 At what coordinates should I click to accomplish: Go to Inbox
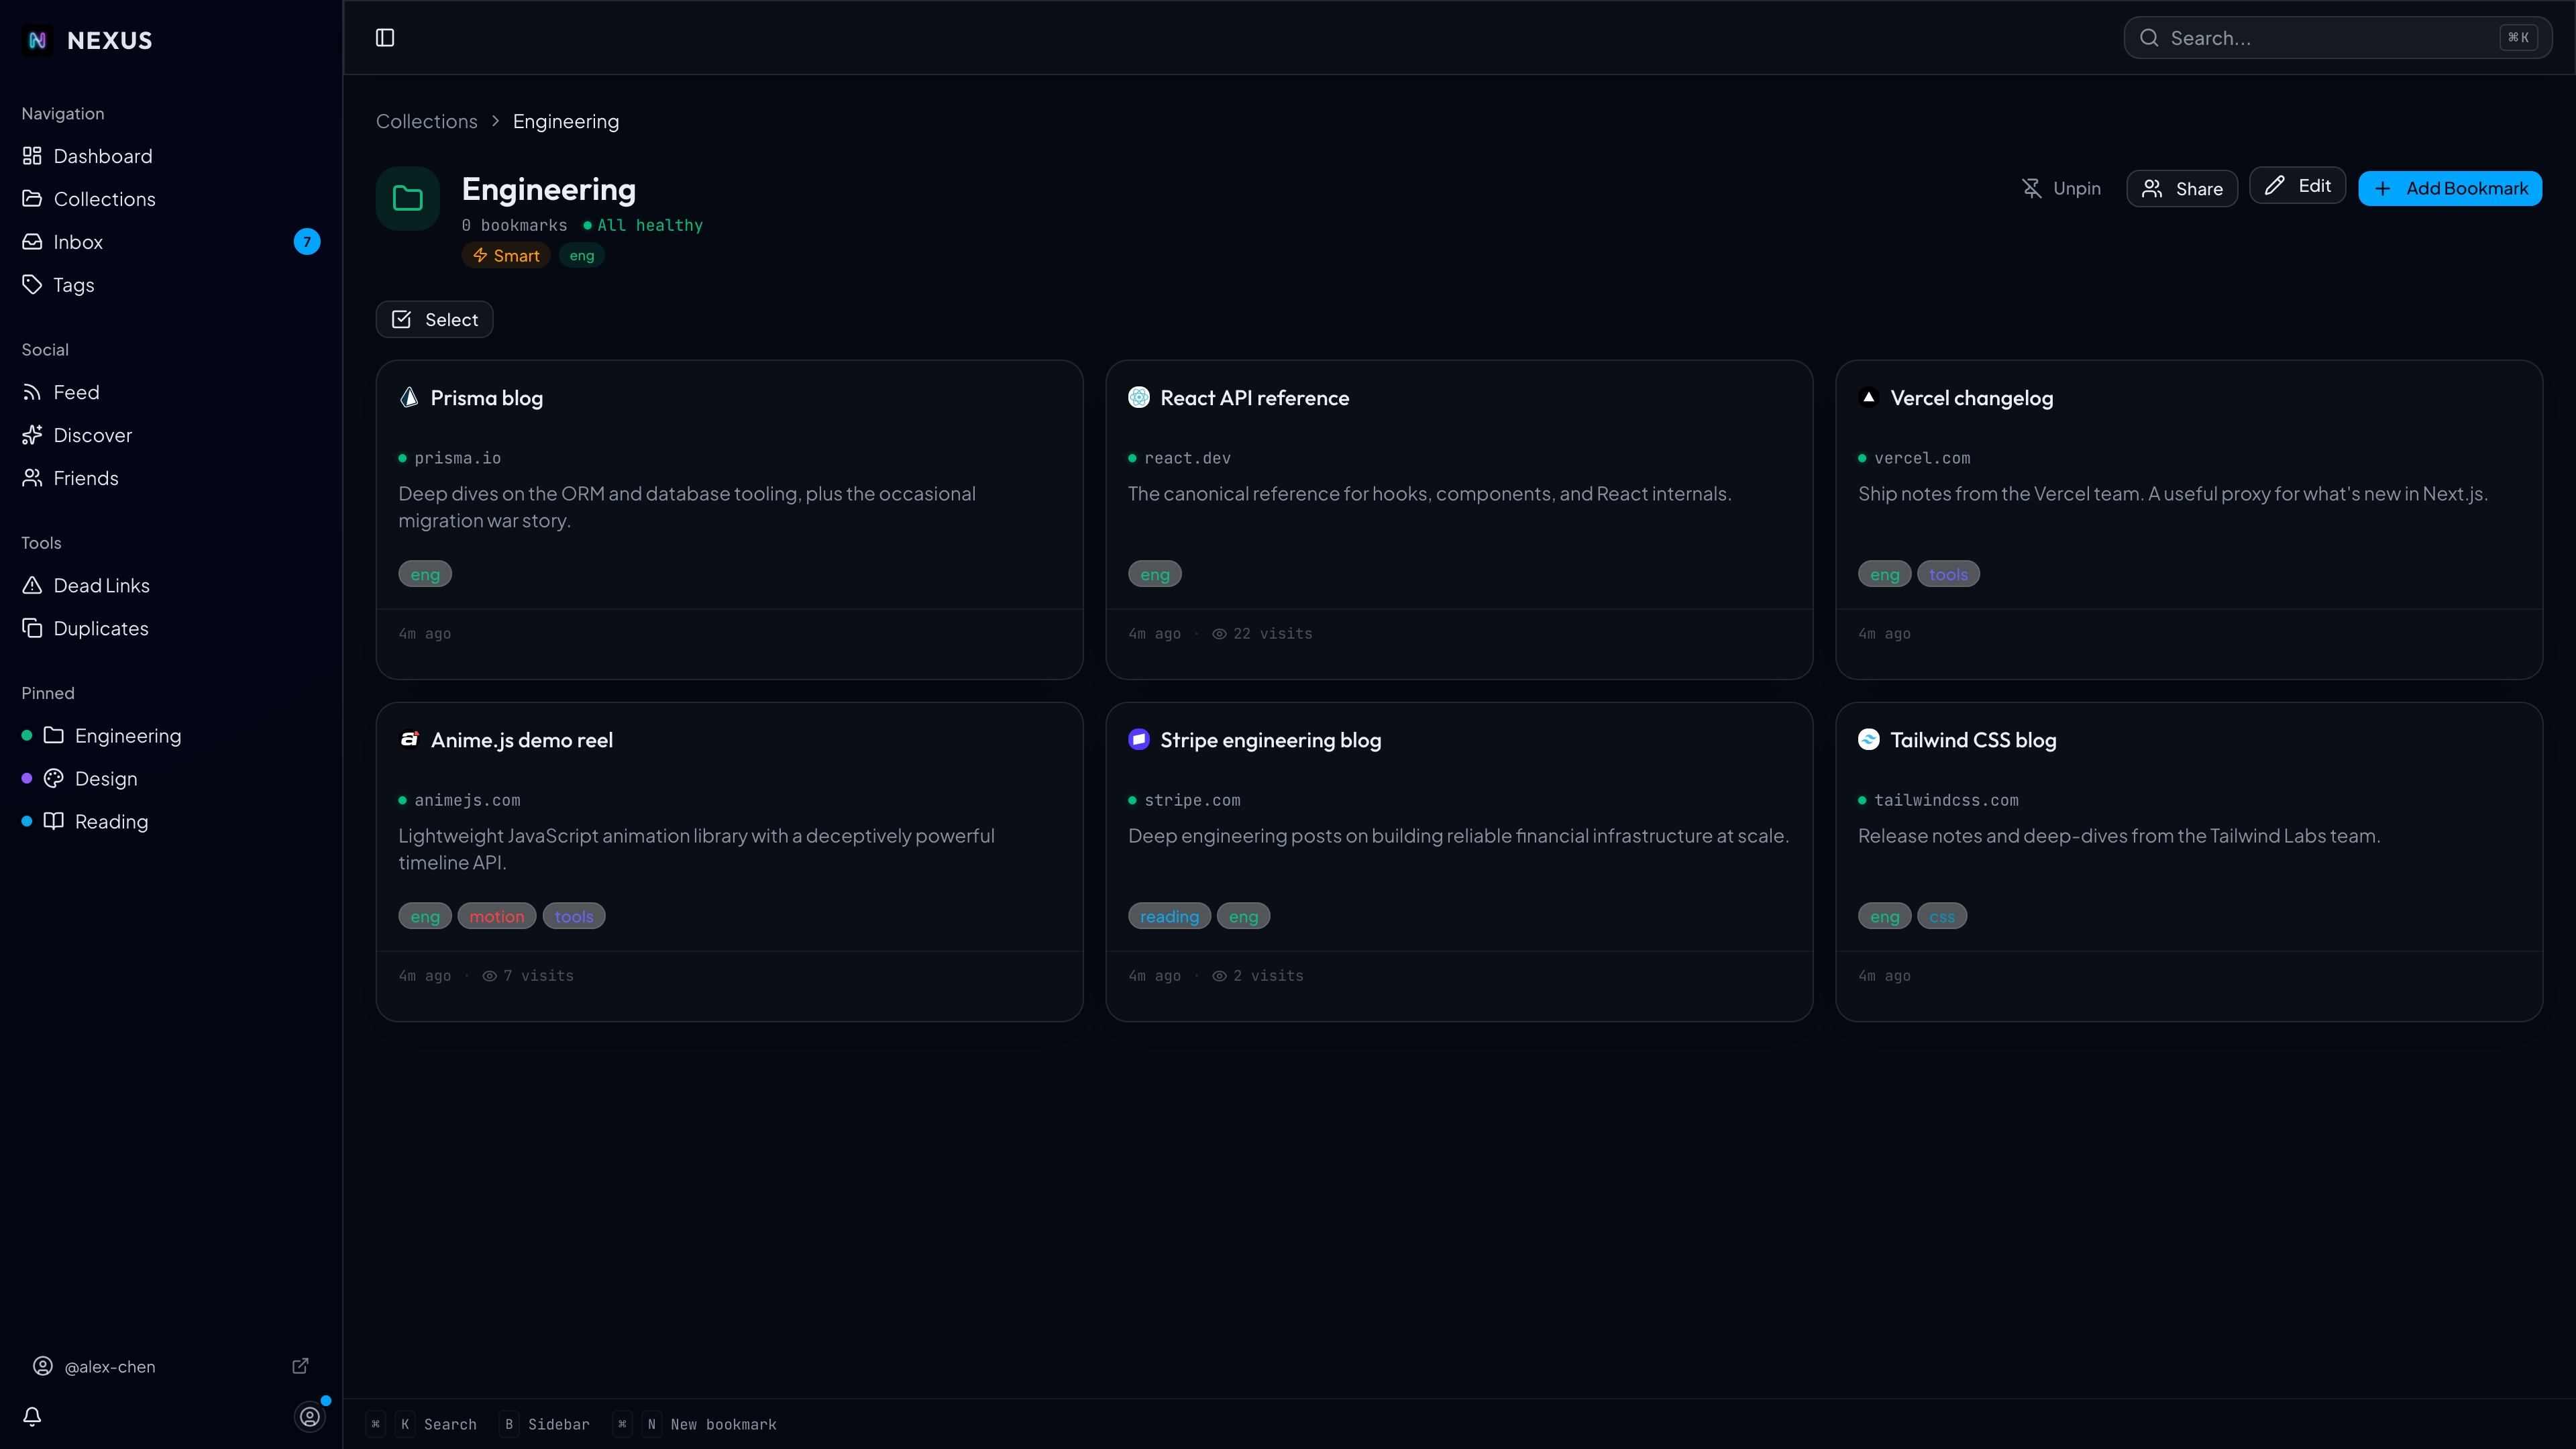(x=171, y=242)
